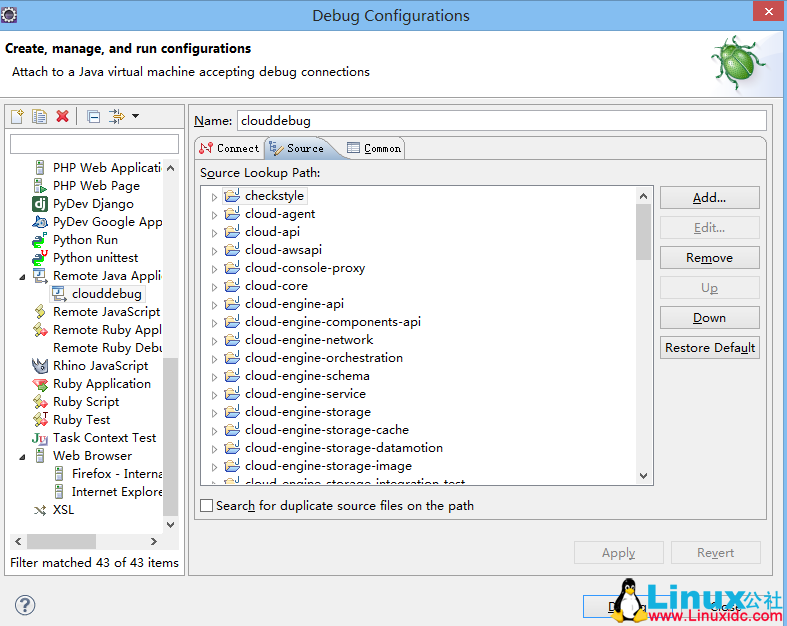Click the PHP Web Application icon

pyautogui.click(x=40, y=168)
